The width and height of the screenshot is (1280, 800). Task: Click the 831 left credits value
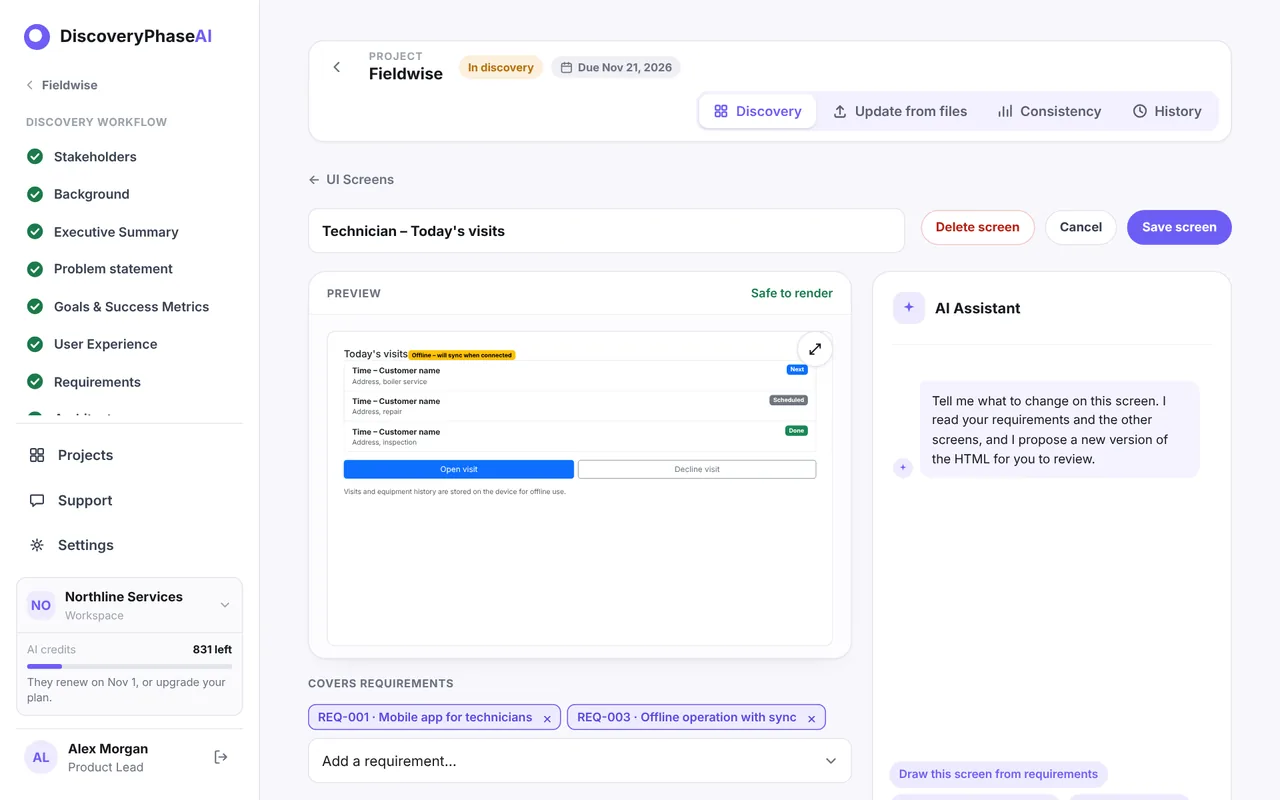(212, 649)
